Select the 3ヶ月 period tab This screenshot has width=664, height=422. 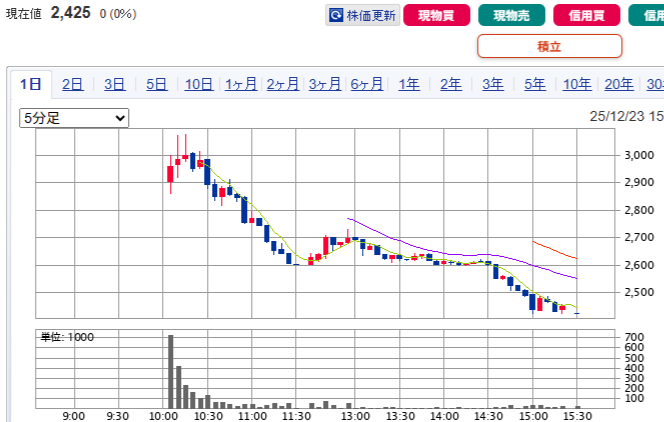coord(325,84)
